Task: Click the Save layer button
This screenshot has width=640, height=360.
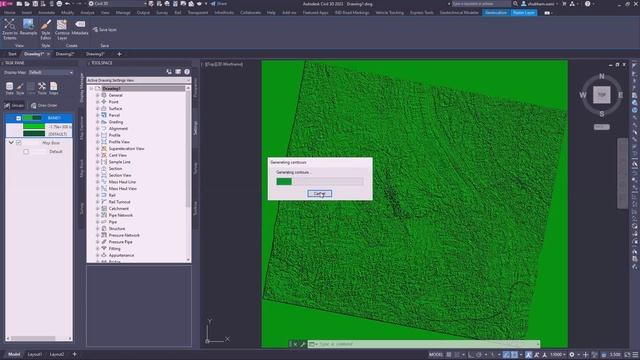Action: click(105, 29)
